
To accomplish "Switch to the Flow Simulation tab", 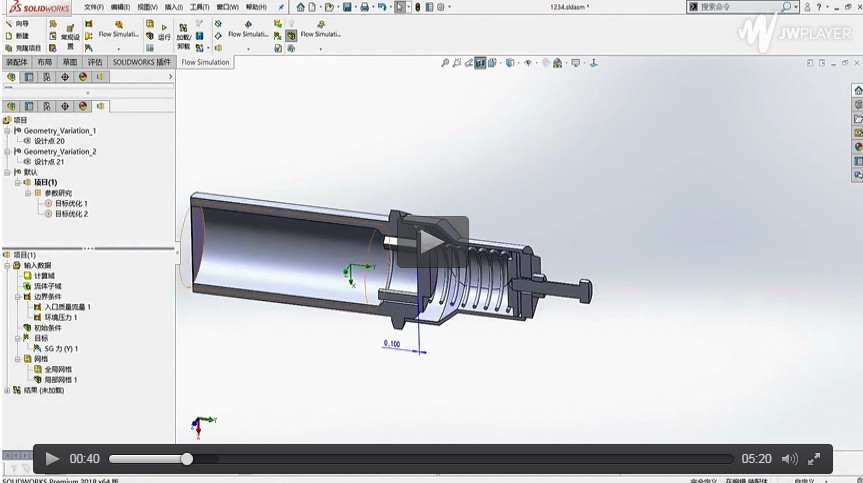I will pos(205,62).
